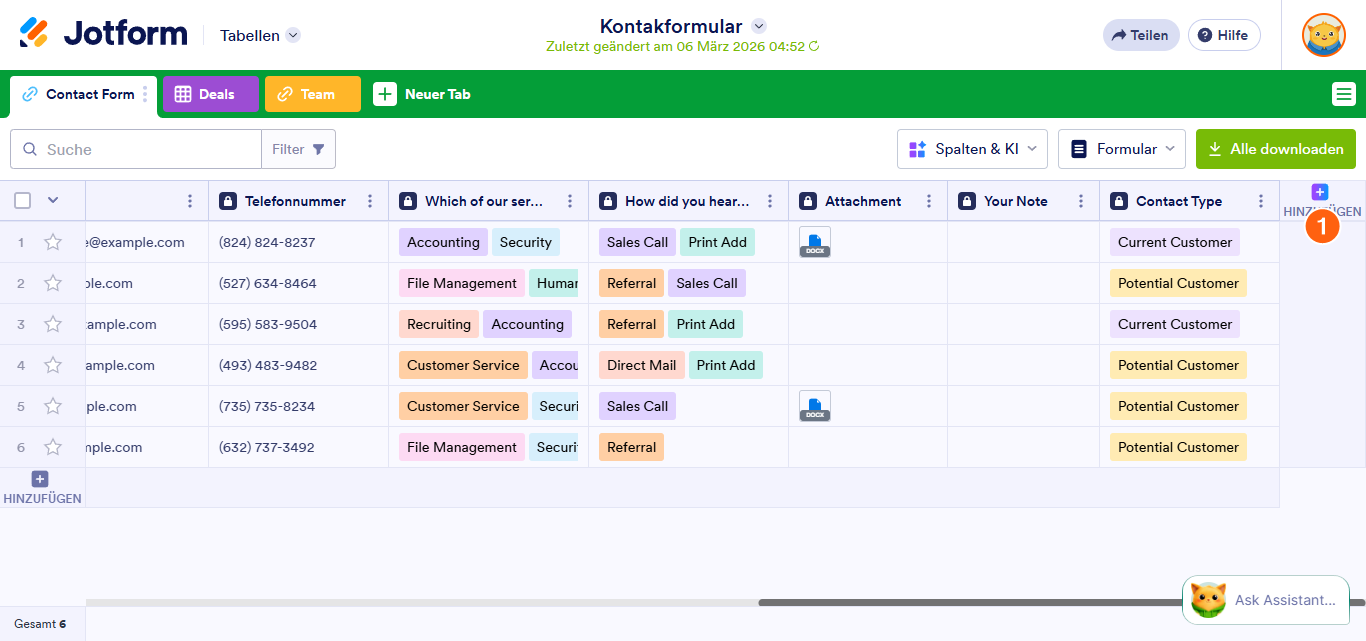Click the hamburger menu on the green bar

[1344, 93]
